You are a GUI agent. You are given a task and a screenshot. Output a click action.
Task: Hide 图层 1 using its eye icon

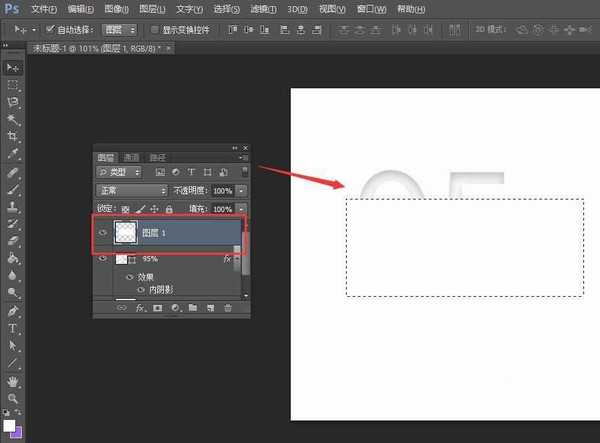[102, 232]
